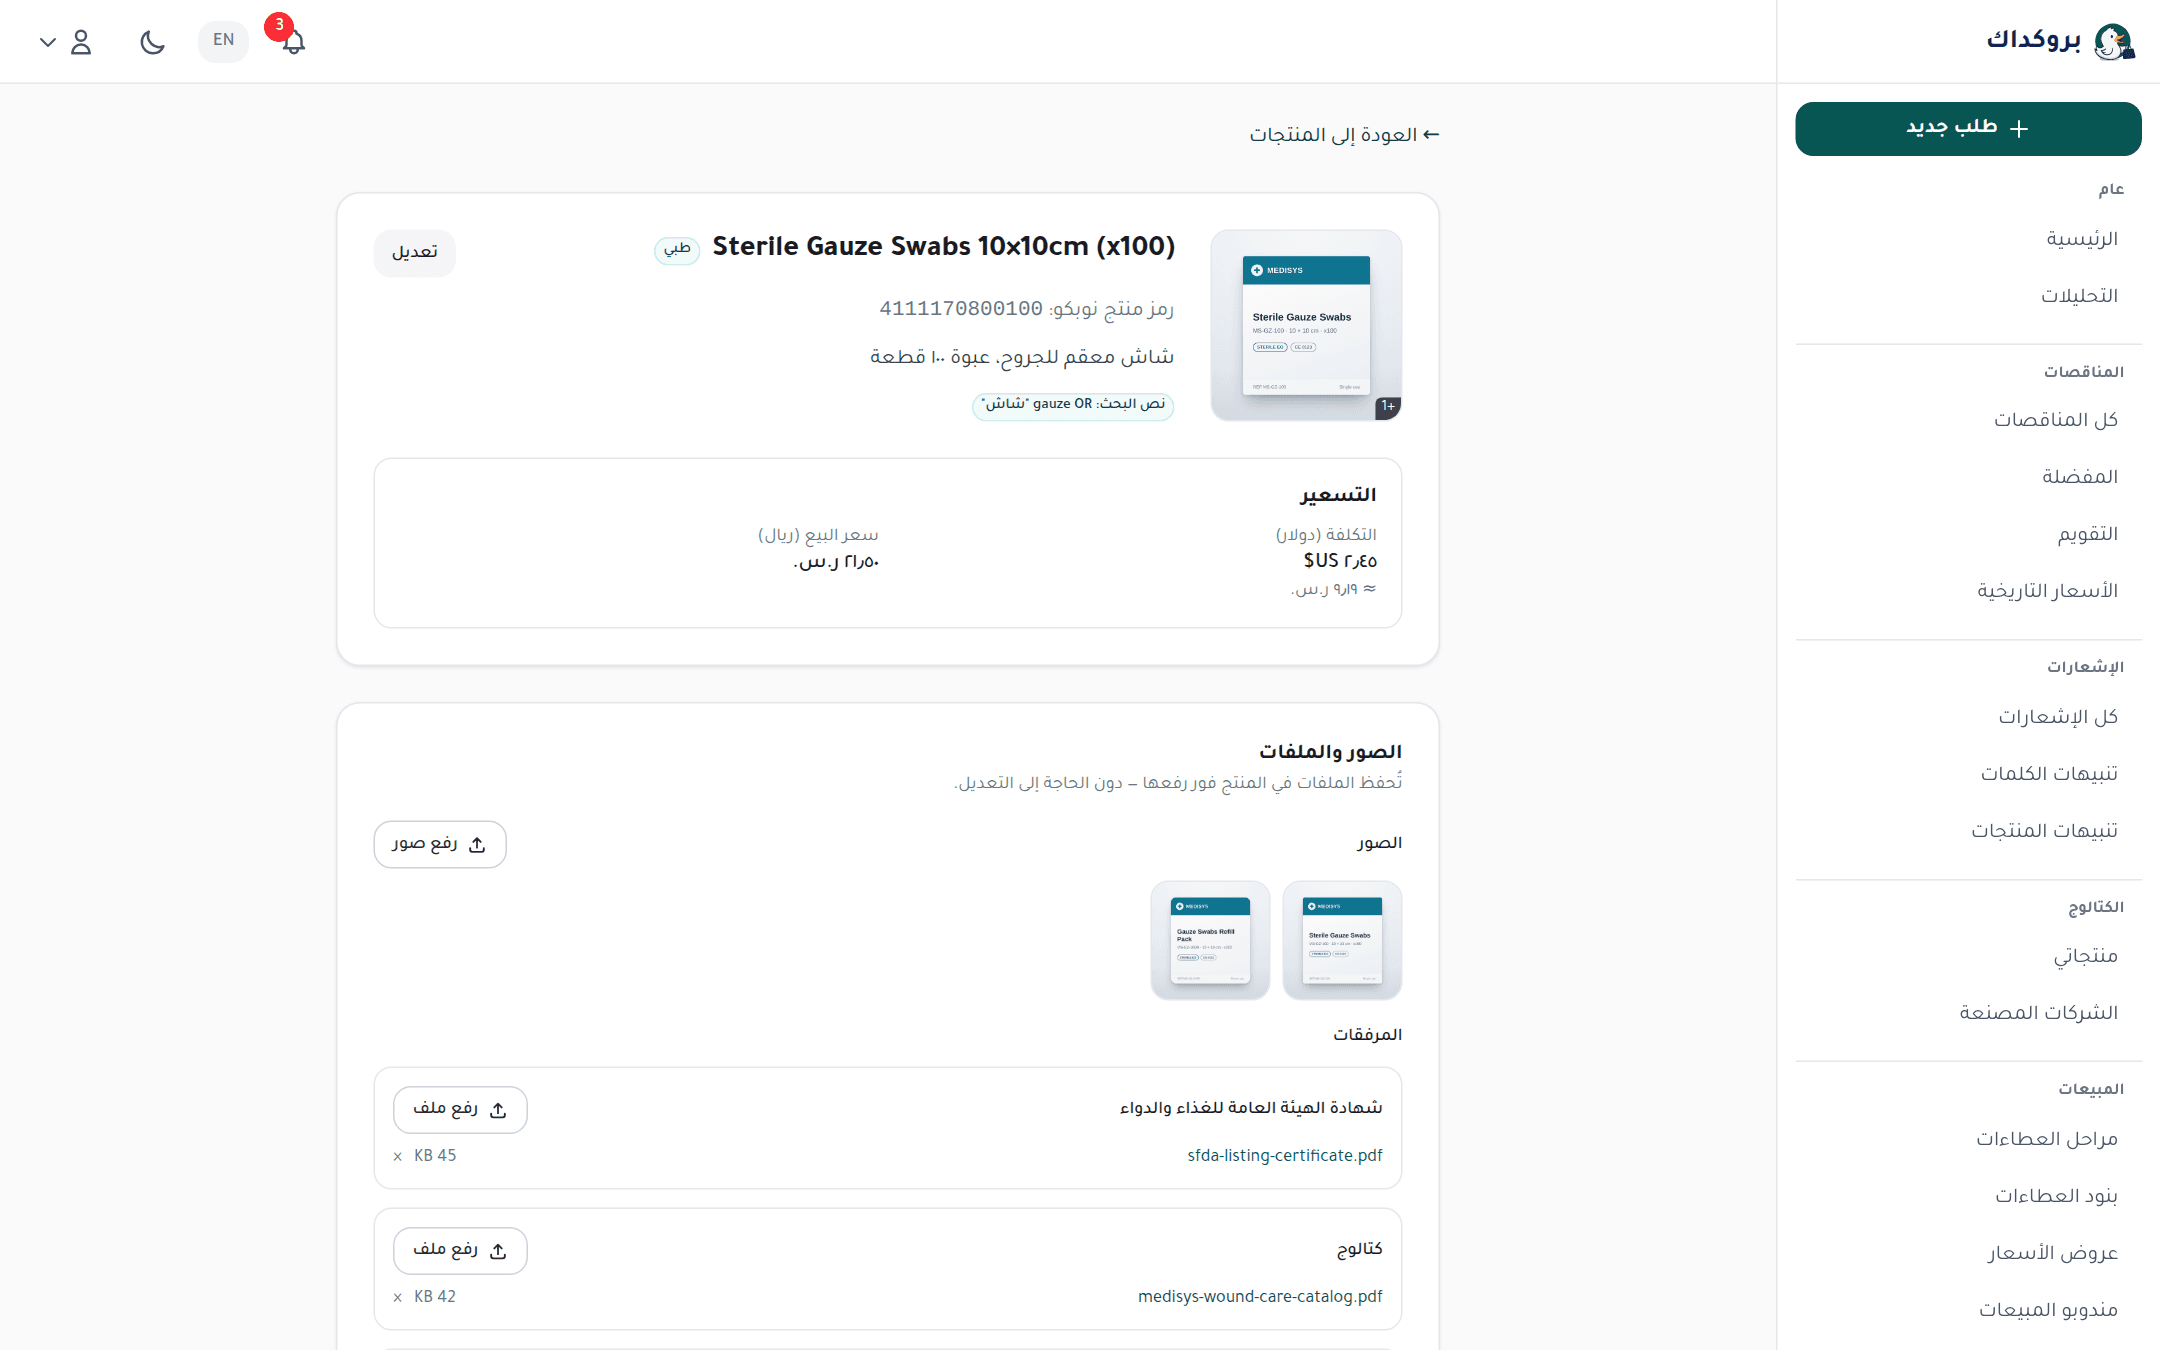Image resolution: width=2160 pixels, height=1350 pixels.
Task: Open تنبيهات المنتجات page
Action: click(x=2045, y=831)
